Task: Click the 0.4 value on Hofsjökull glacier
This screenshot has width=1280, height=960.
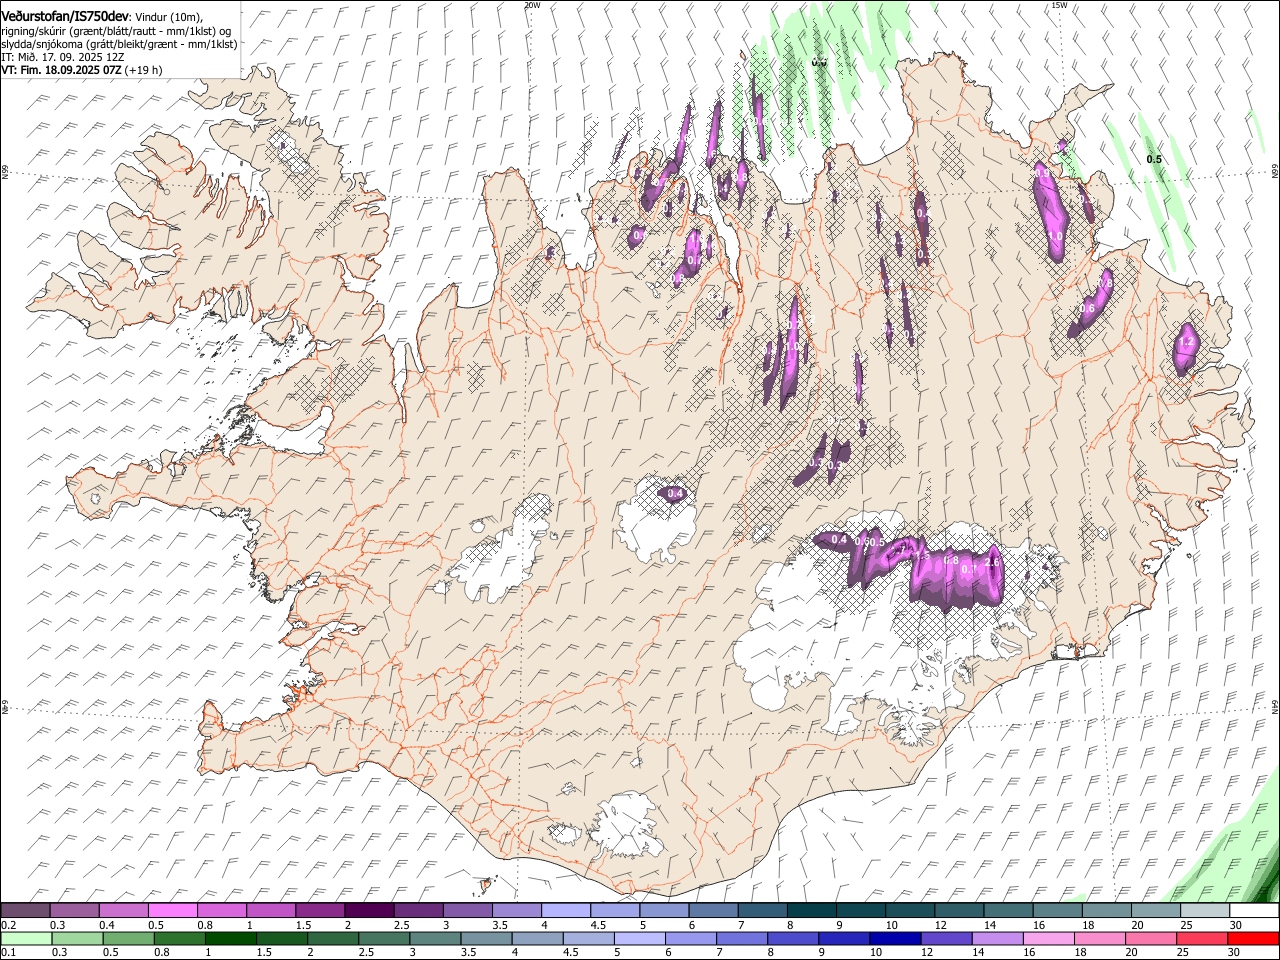Action: coord(675,493)
